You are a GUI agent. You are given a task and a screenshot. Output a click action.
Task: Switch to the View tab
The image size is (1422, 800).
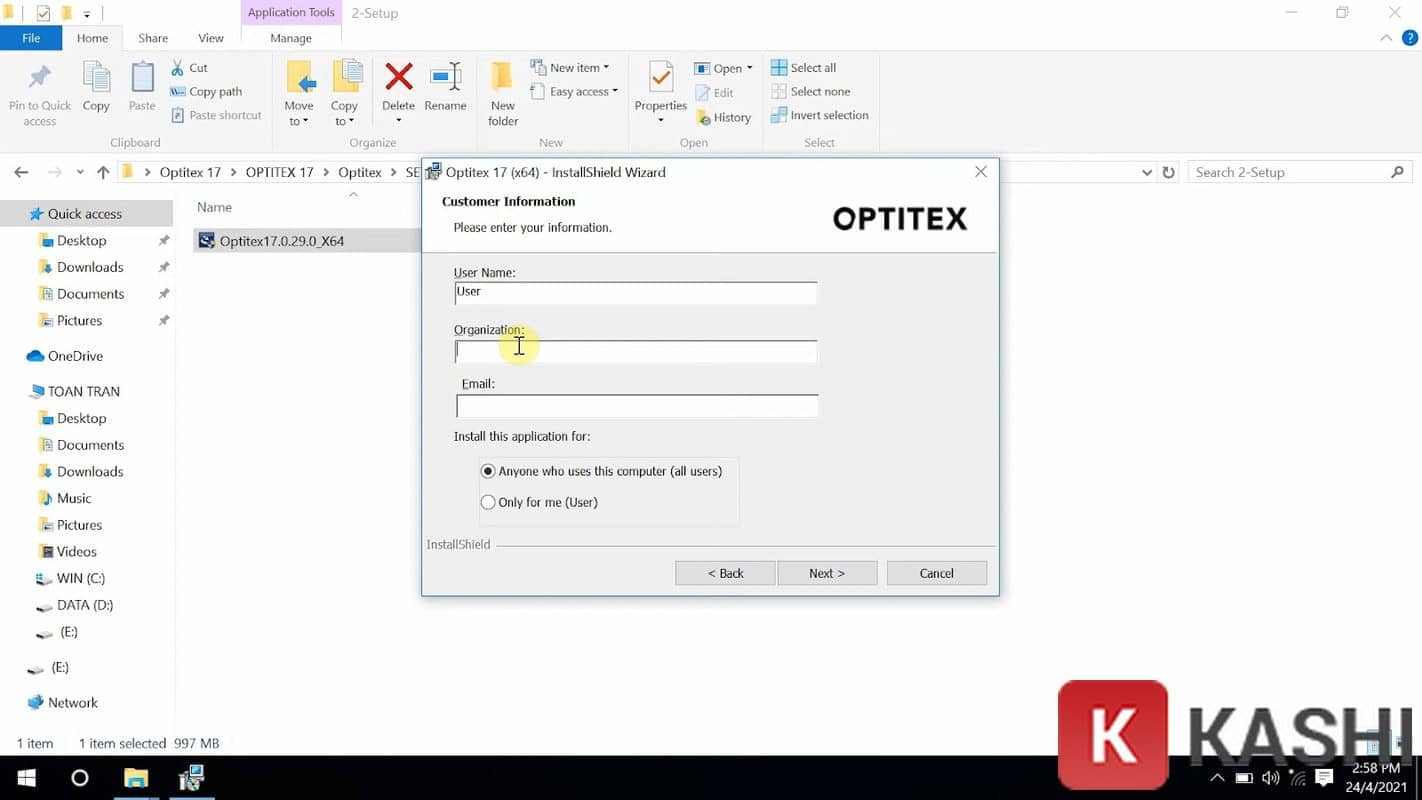[210, 38]
